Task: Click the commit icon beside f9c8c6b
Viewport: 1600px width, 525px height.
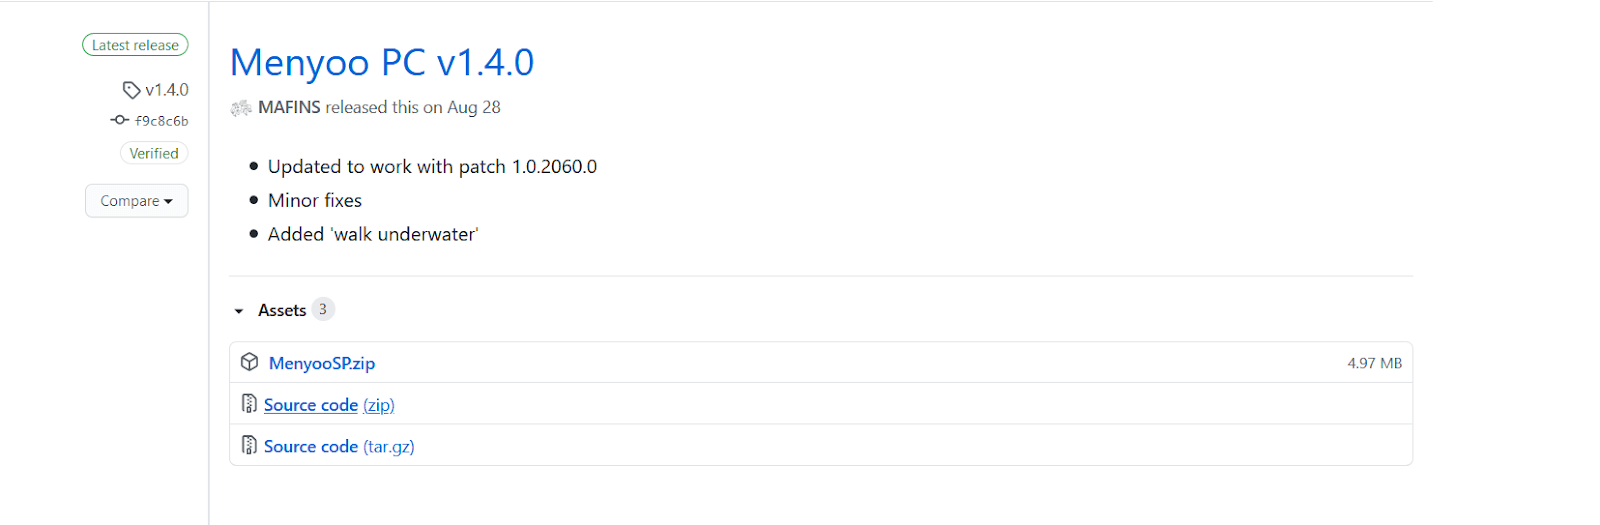Action: tap(120, 120)
